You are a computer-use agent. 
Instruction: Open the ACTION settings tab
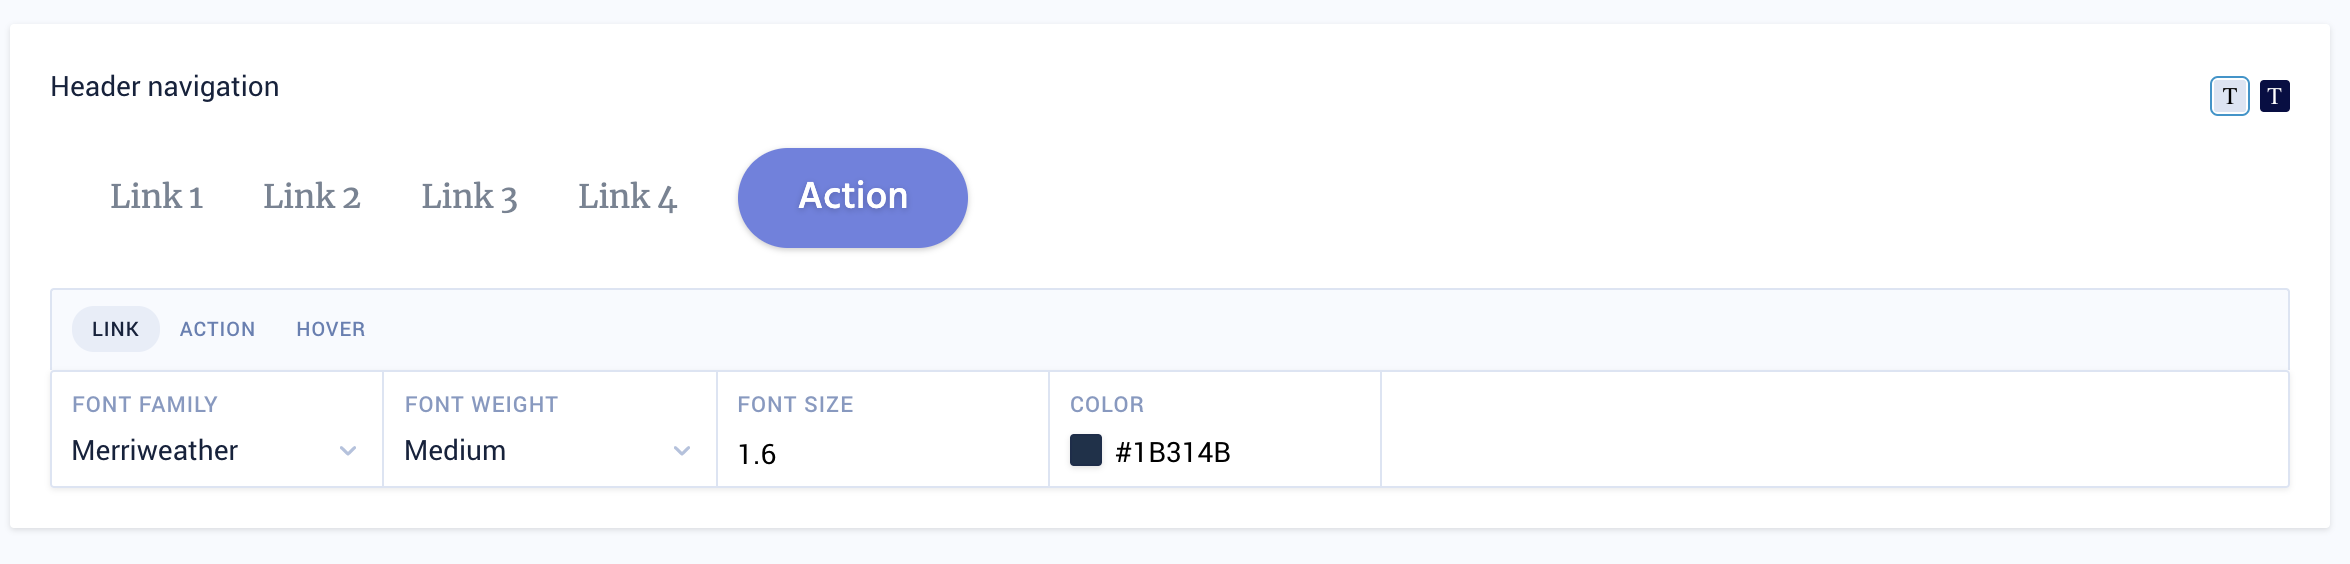(217, 329)
